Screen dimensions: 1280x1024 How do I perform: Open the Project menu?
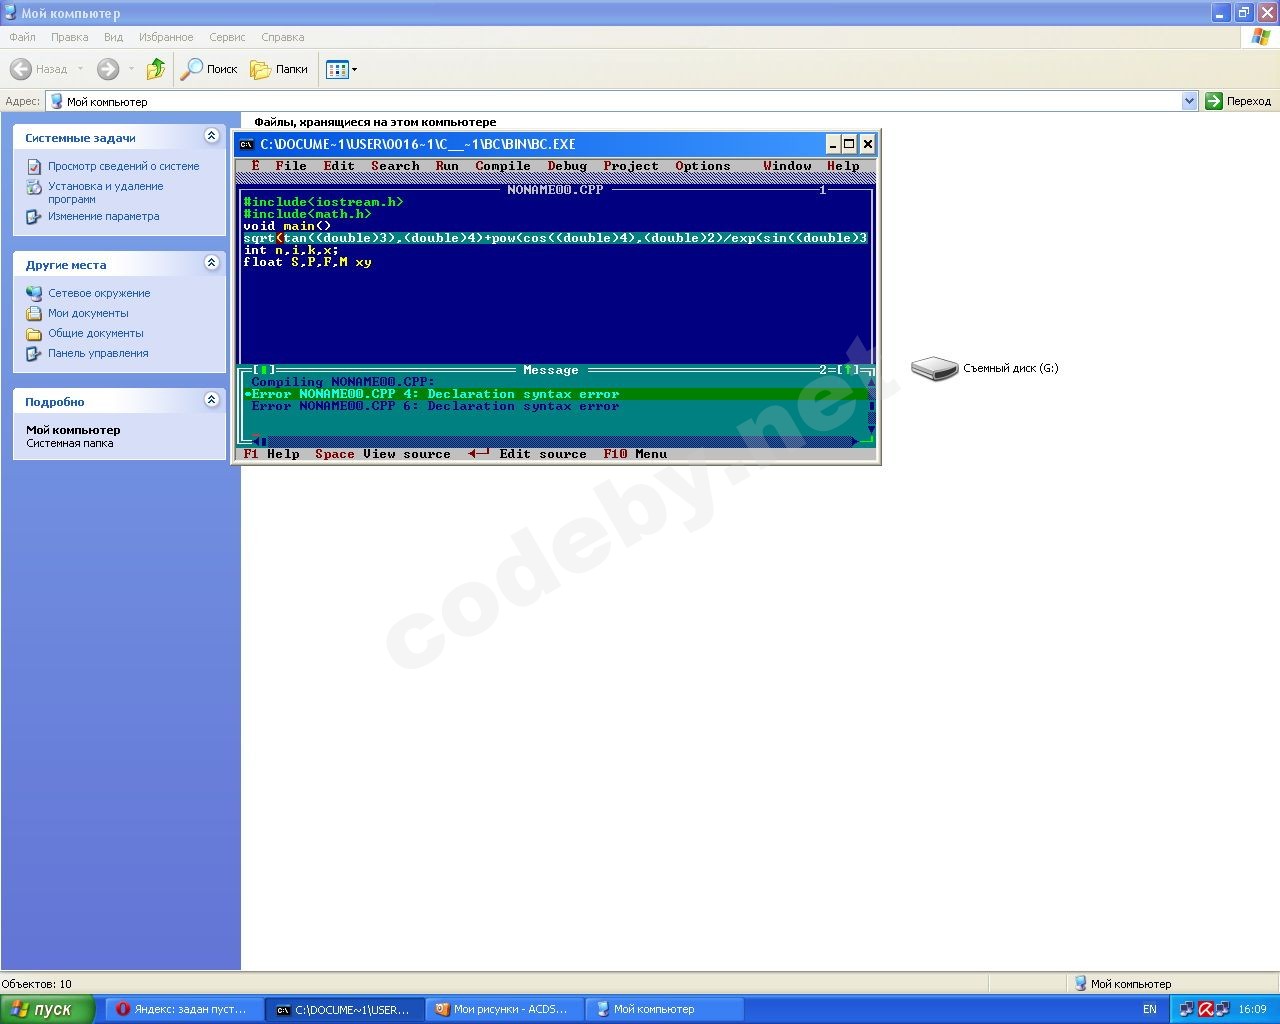coord(631,166)
